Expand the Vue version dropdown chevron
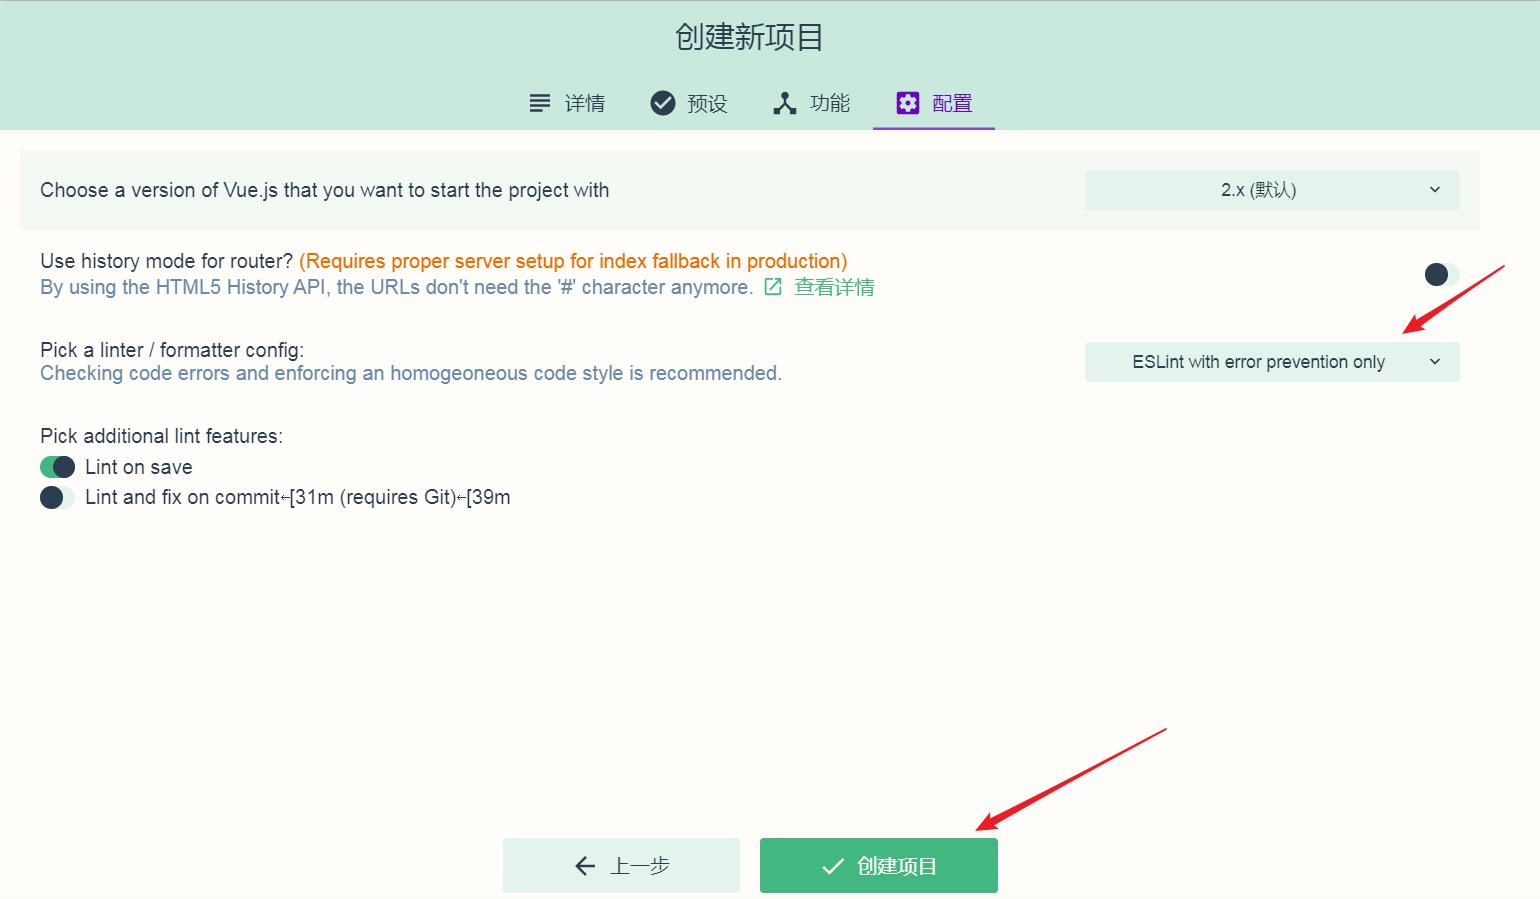The width and height of the screenshot is (1540, 899). coord(1435,190)
